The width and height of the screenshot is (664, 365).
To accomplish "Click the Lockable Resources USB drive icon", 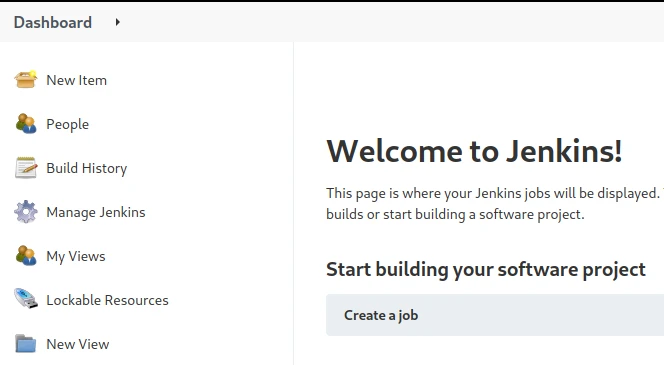I will [25, 299].
